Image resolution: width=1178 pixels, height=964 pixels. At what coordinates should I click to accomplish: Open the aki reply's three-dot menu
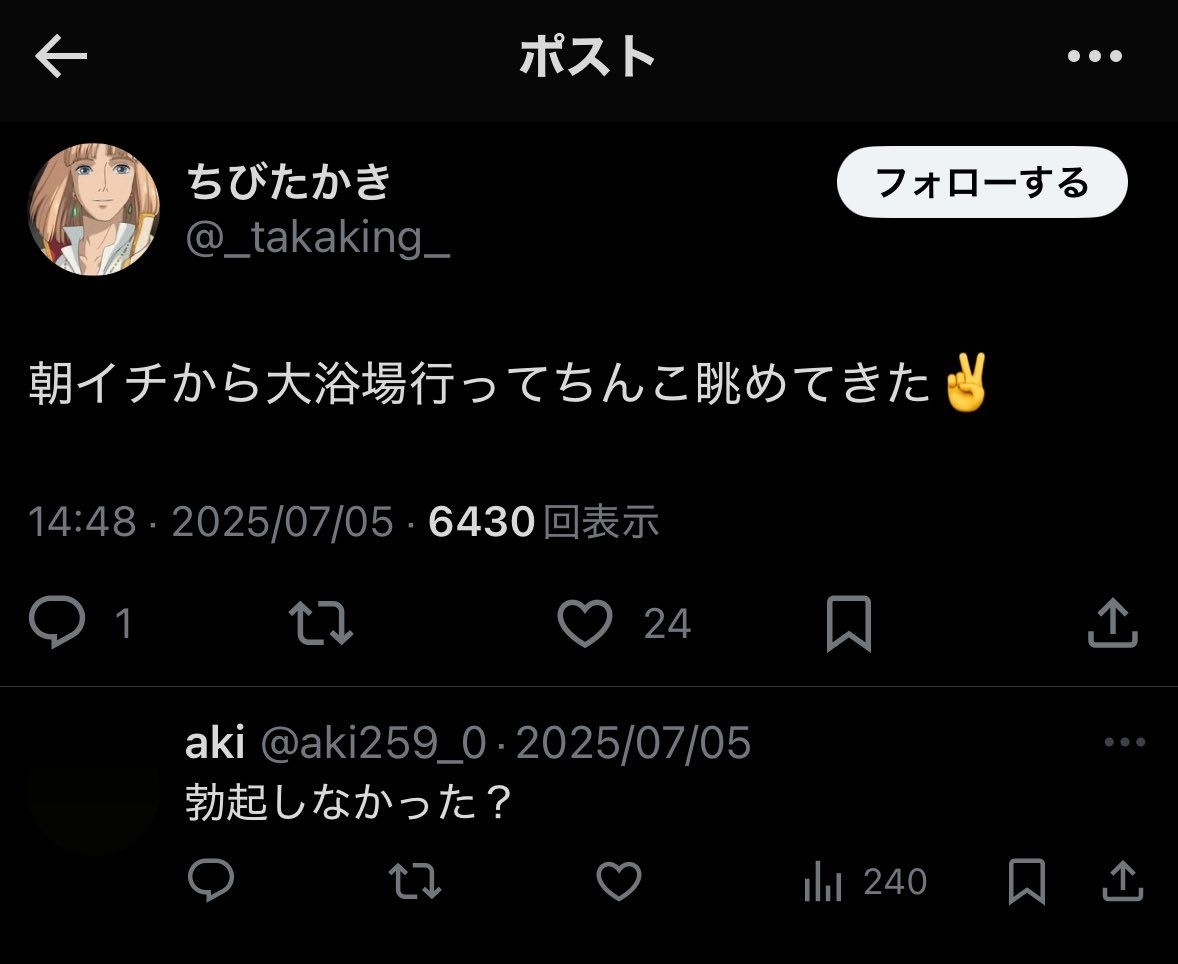point(1125,742)
